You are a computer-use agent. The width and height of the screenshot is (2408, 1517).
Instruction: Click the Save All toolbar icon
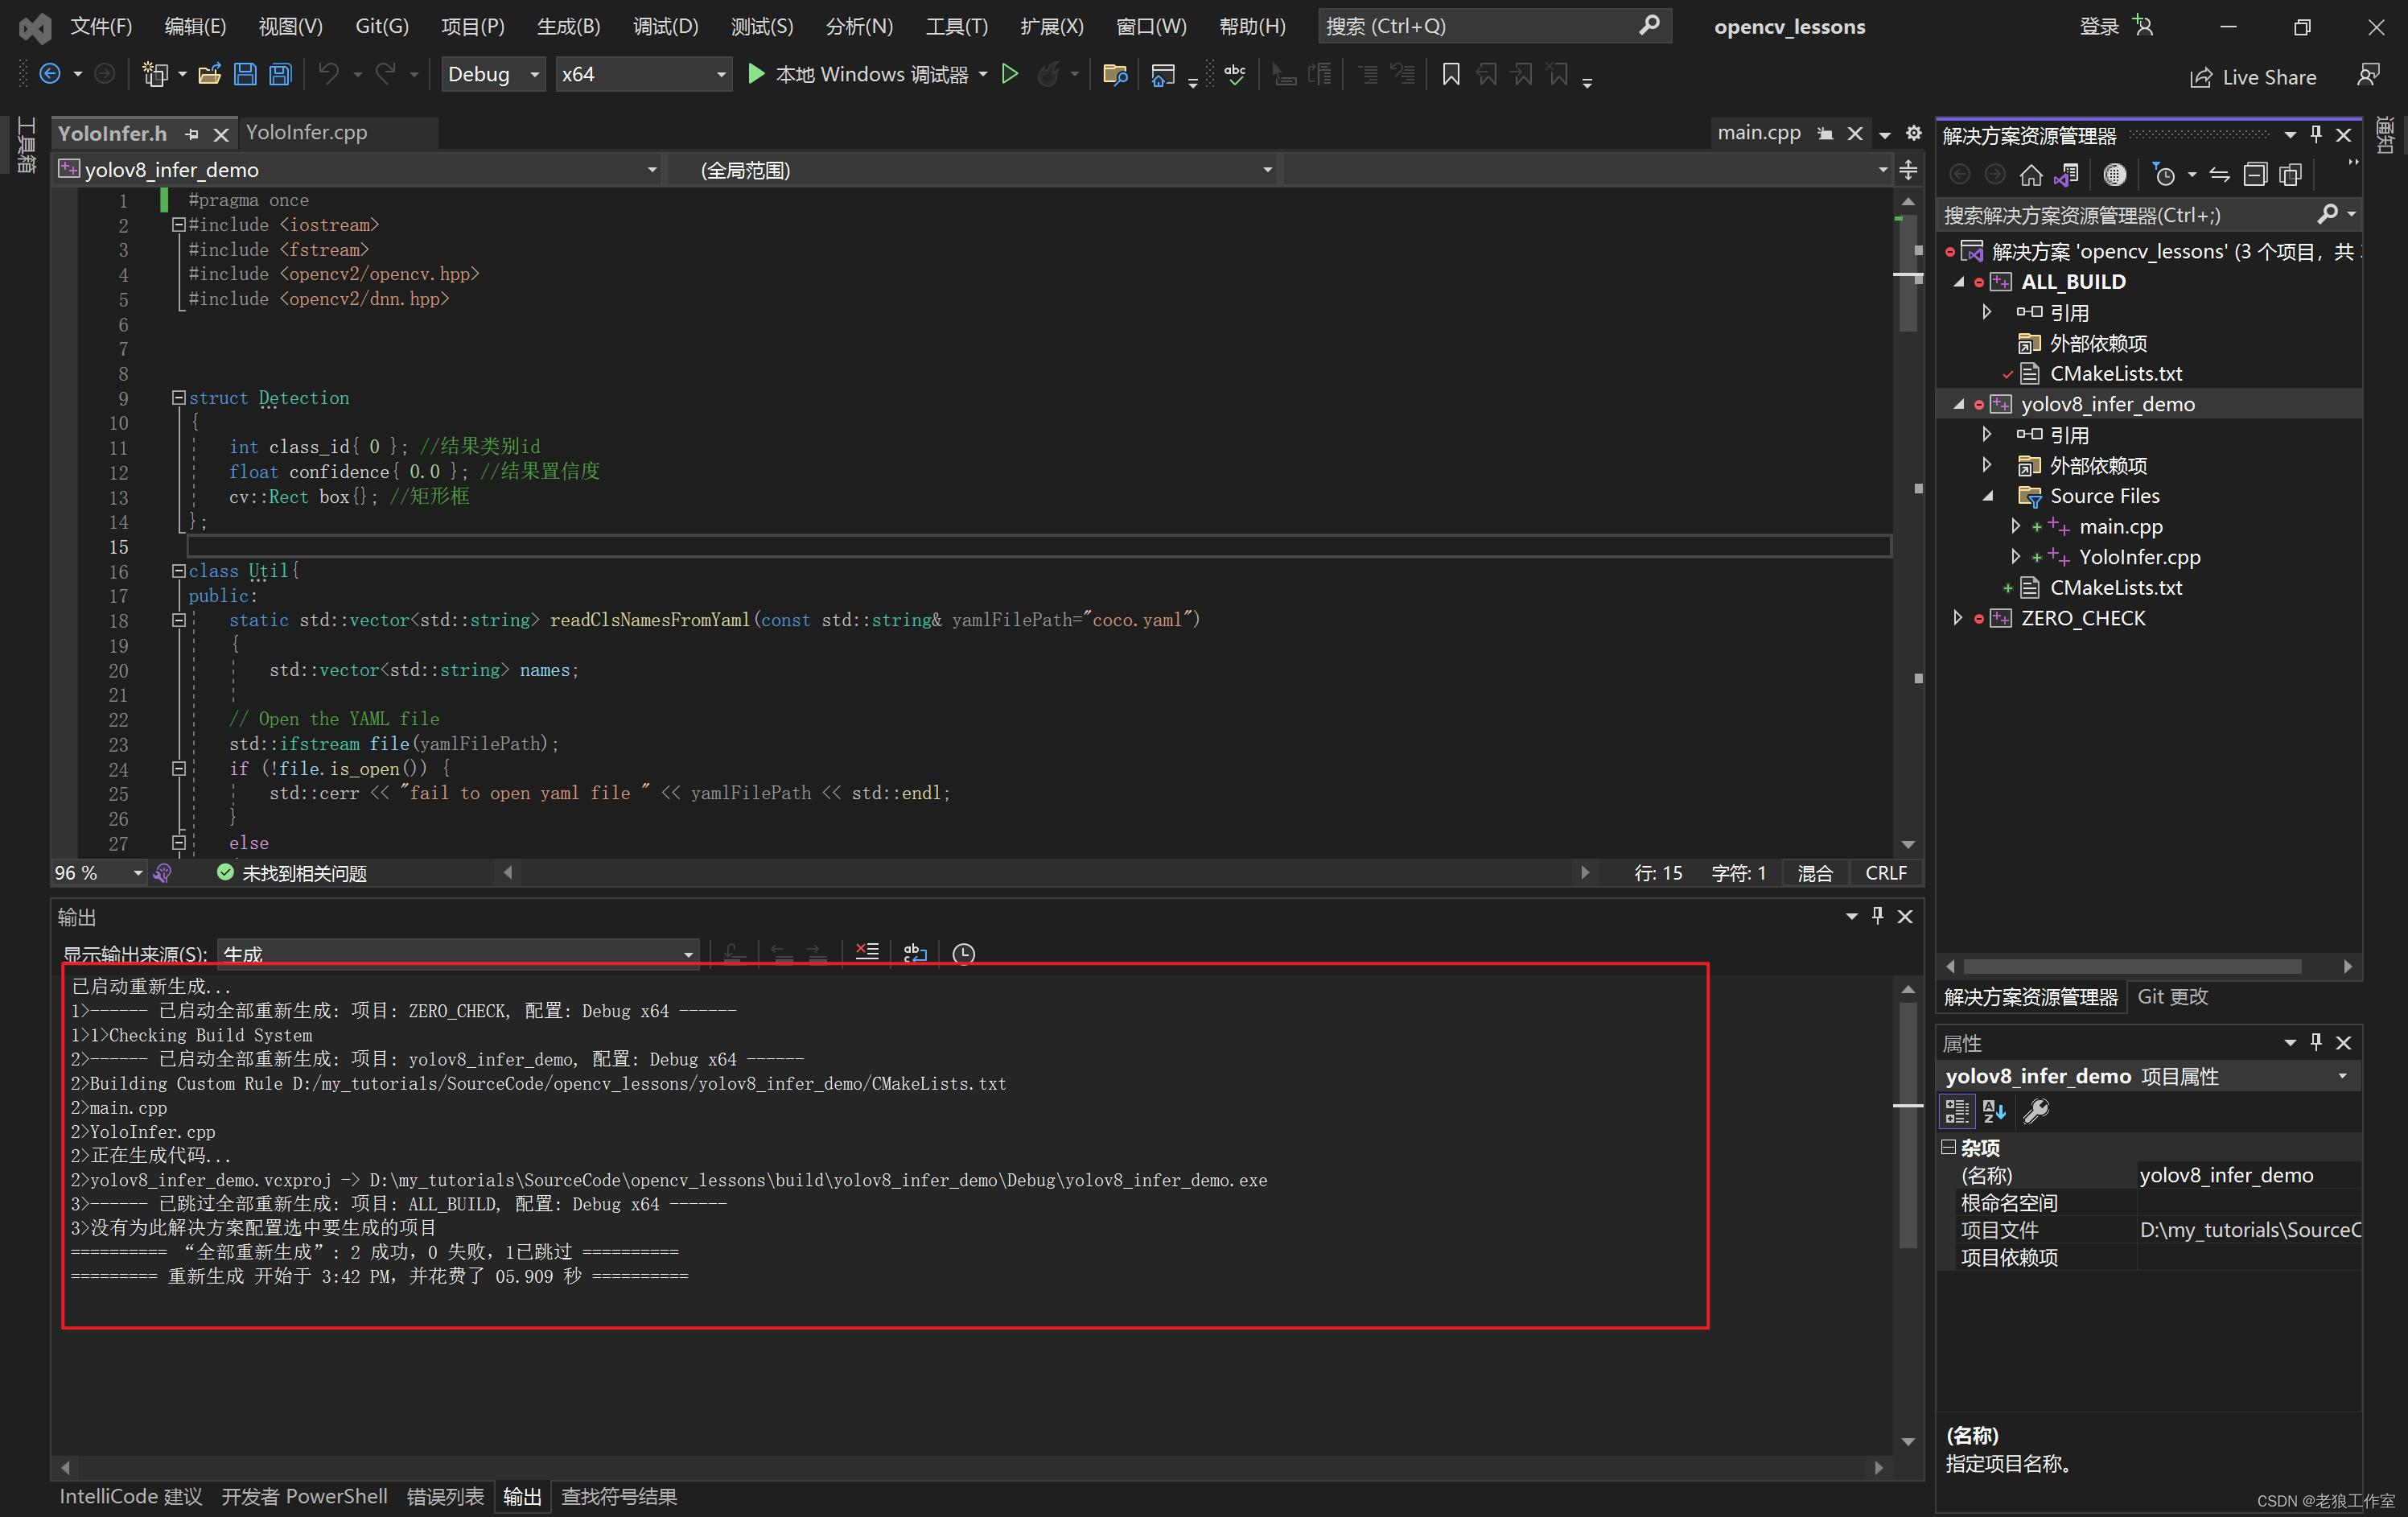coord(281,74)
